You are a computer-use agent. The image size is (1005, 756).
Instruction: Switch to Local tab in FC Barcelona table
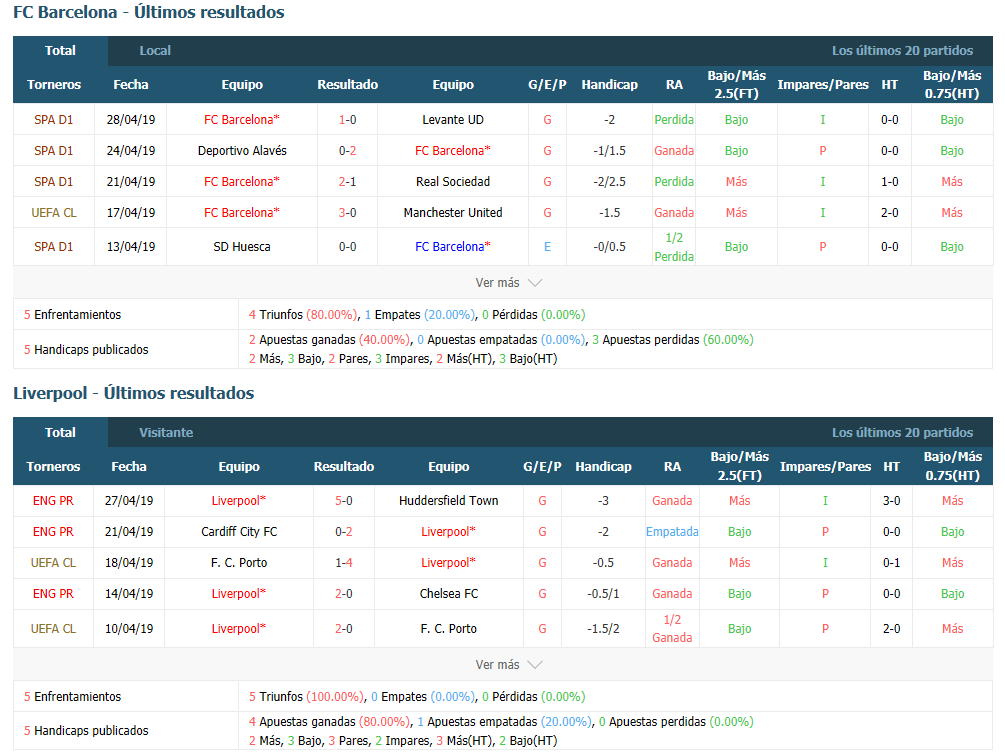click(155, 51)
